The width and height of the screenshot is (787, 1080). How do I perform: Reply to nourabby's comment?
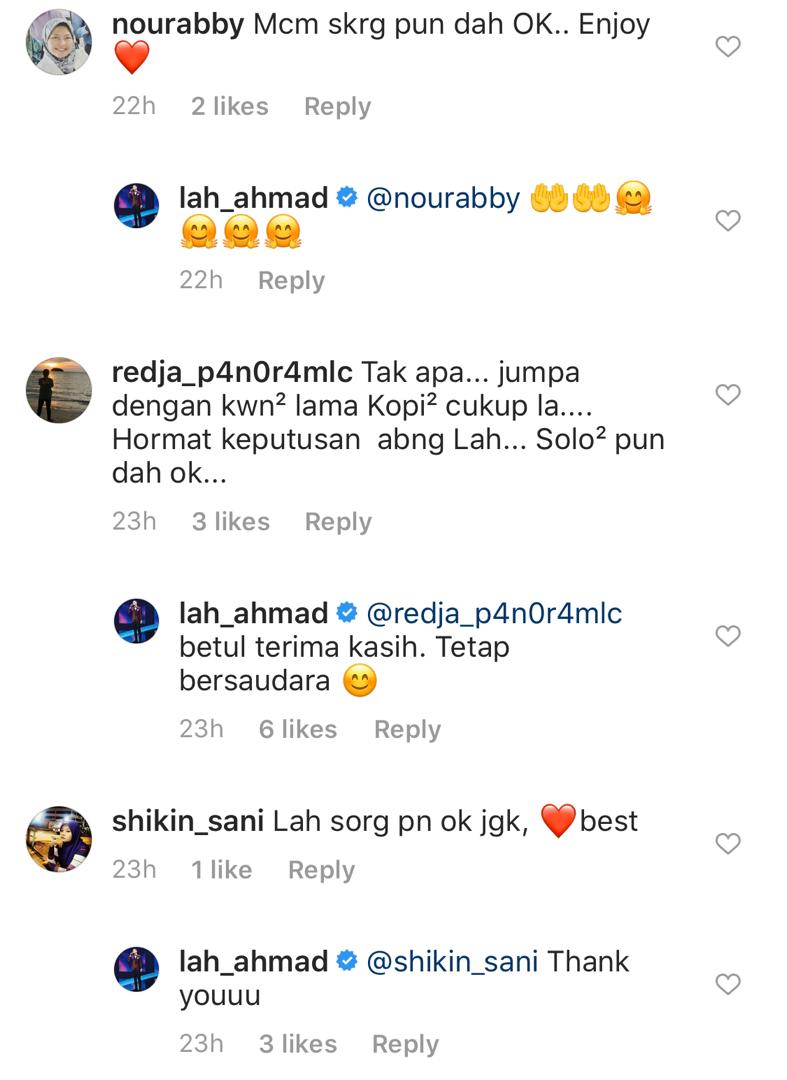(x=337, y=107)
